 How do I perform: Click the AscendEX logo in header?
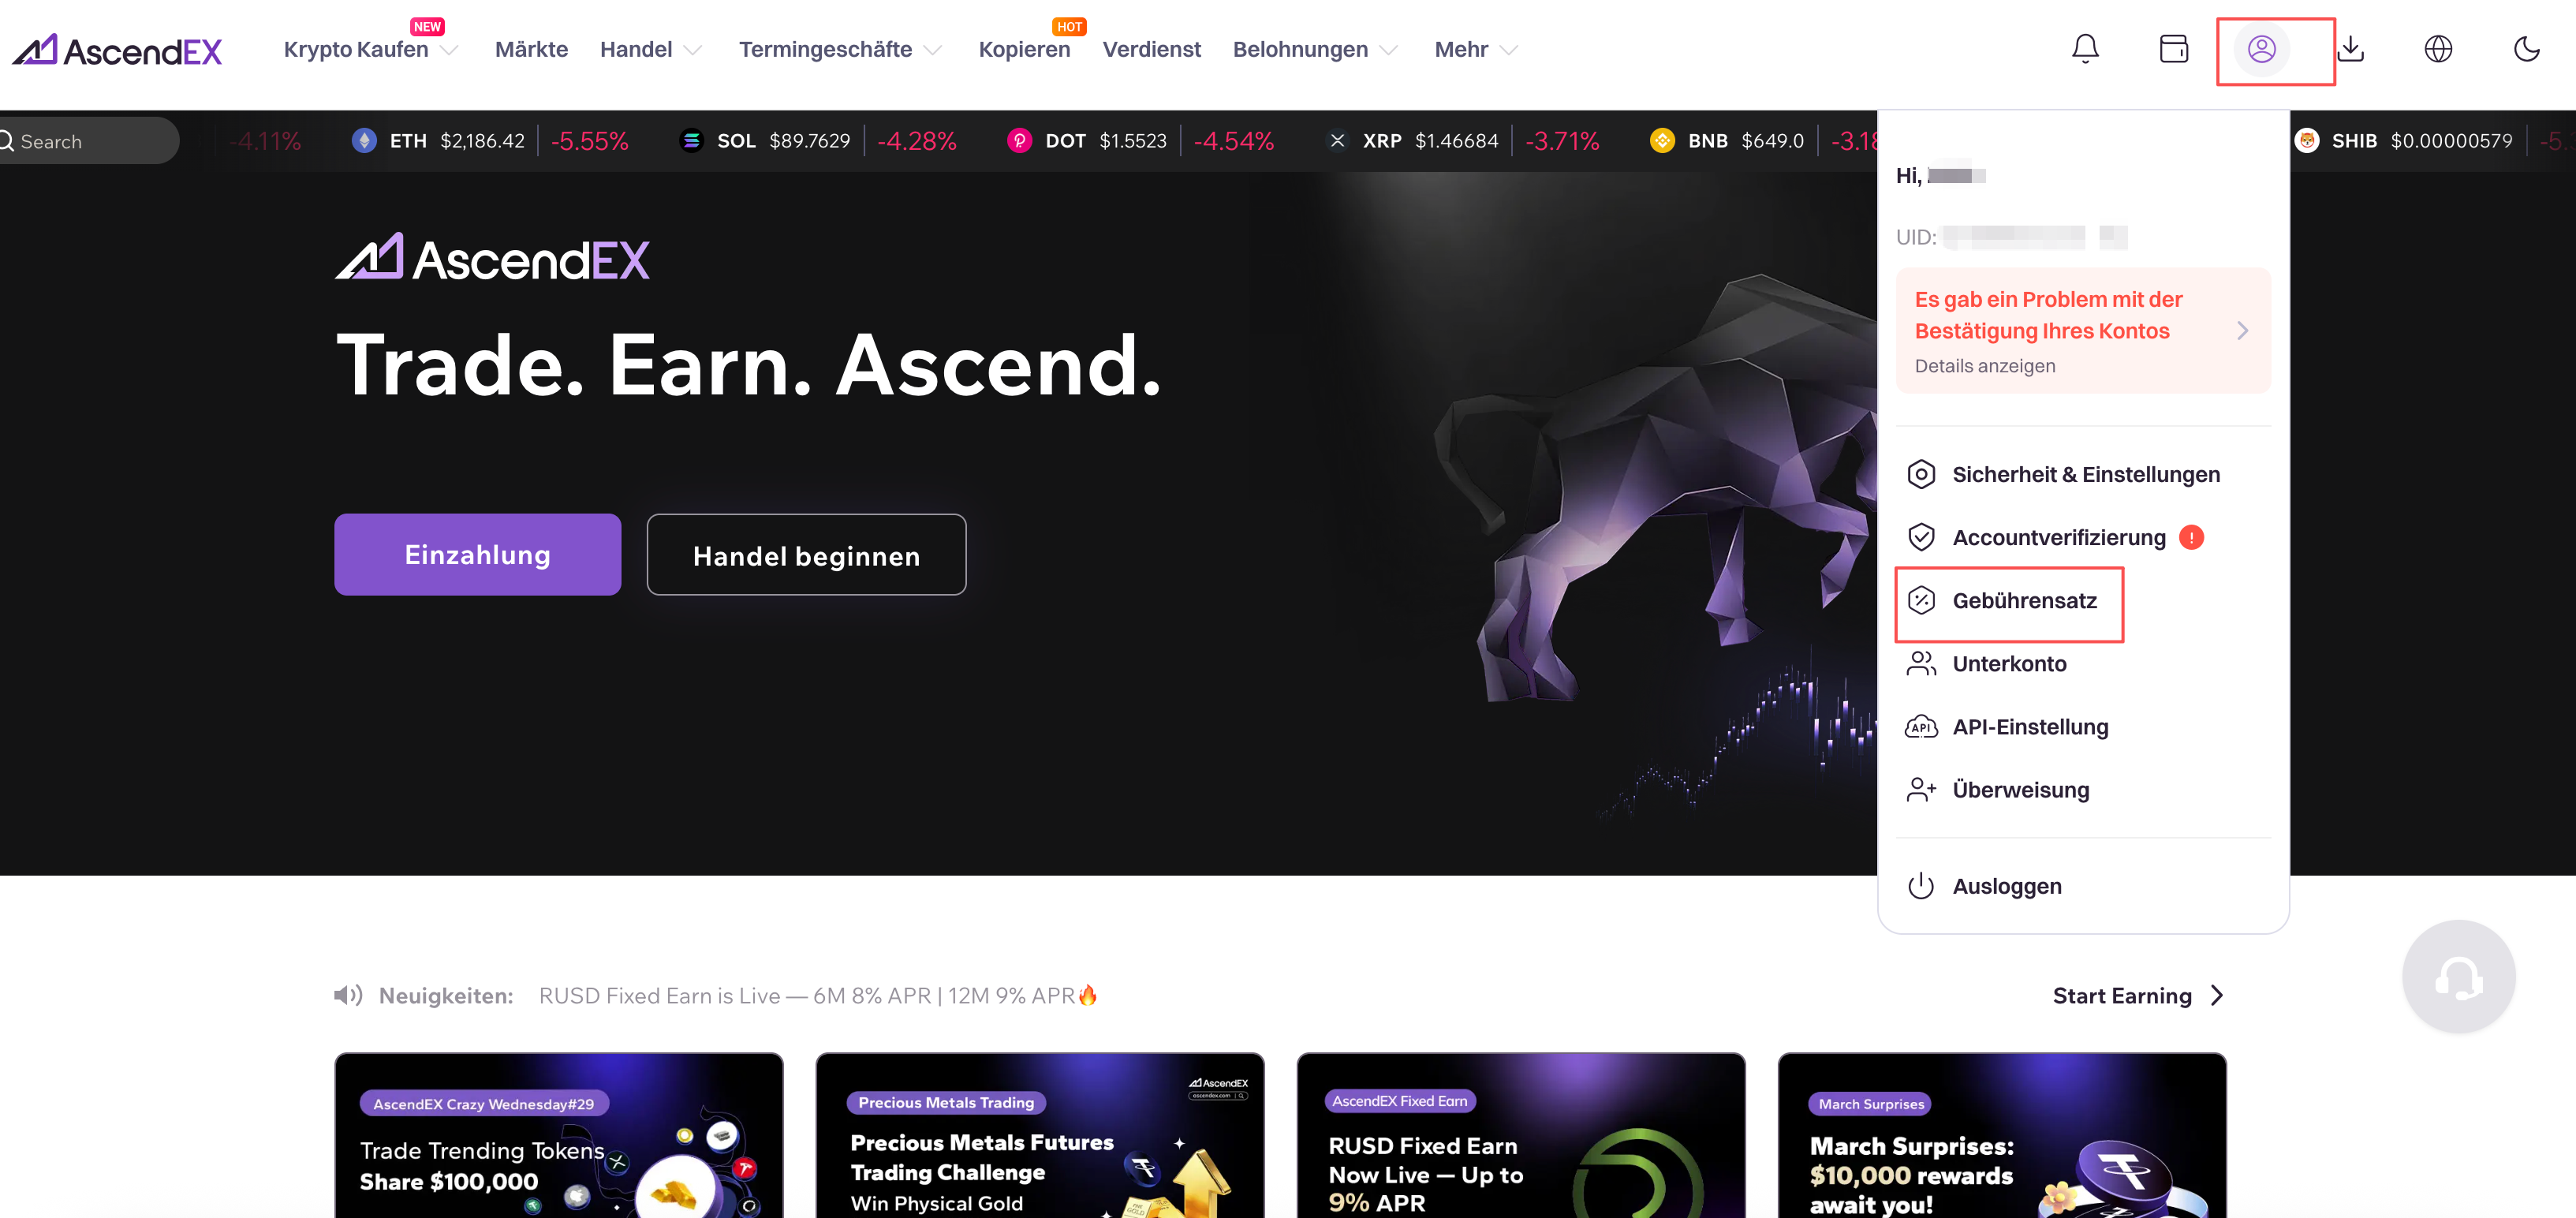pos(117,50)
